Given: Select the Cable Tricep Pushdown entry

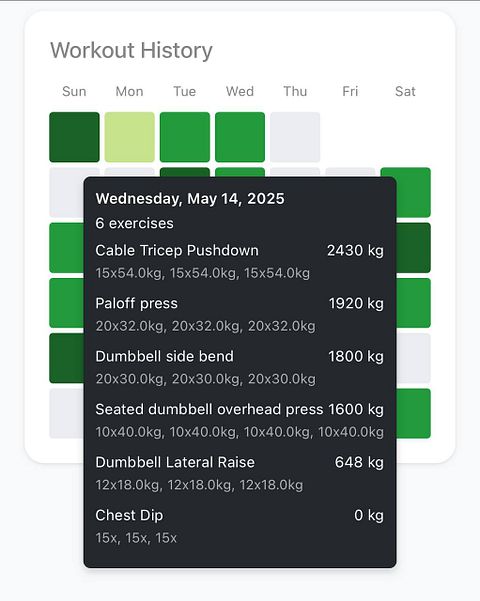Looking at the screenshot, I should pos(240,261).
